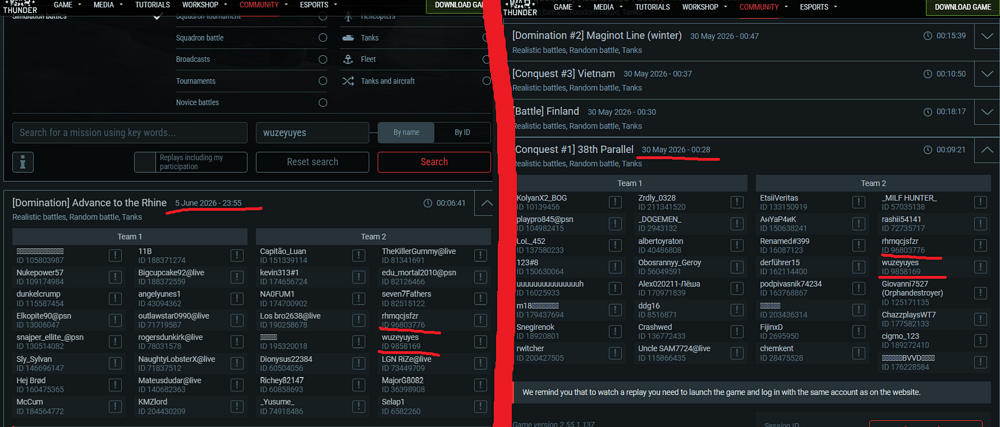Report wuzeyuyes in 38th Parallel replay
This screenshot has height=427, width=1000.
tap(980, 266)
